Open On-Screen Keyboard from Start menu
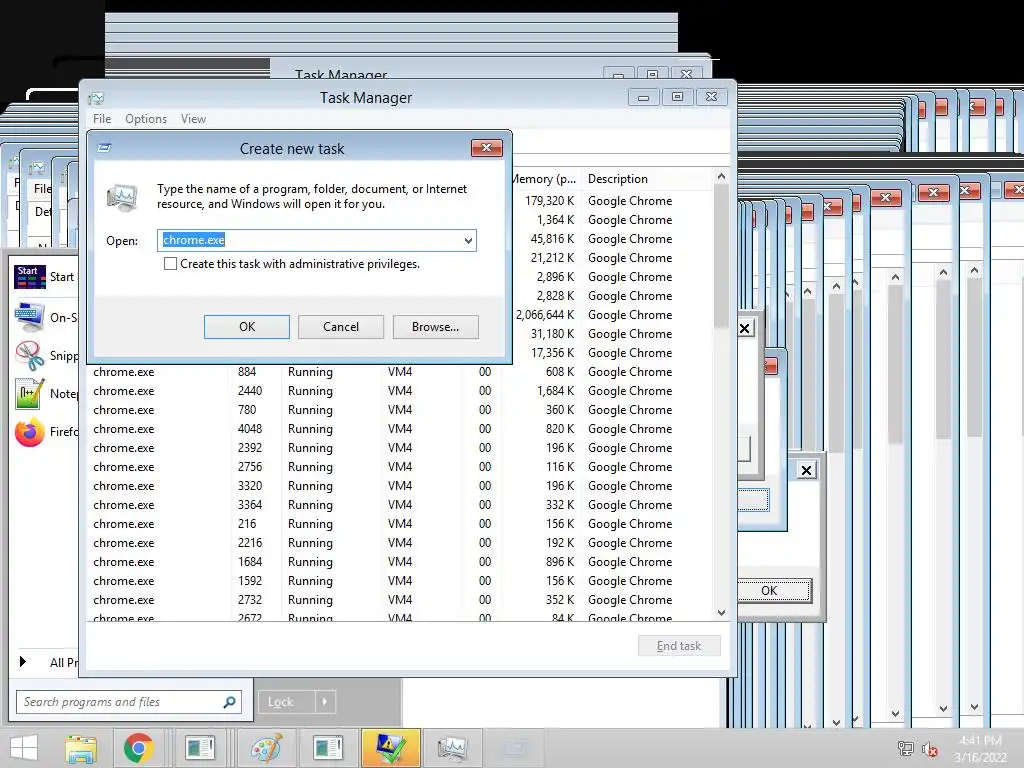This screenshot has width=1024, height=768. click(x=29, y=317)
